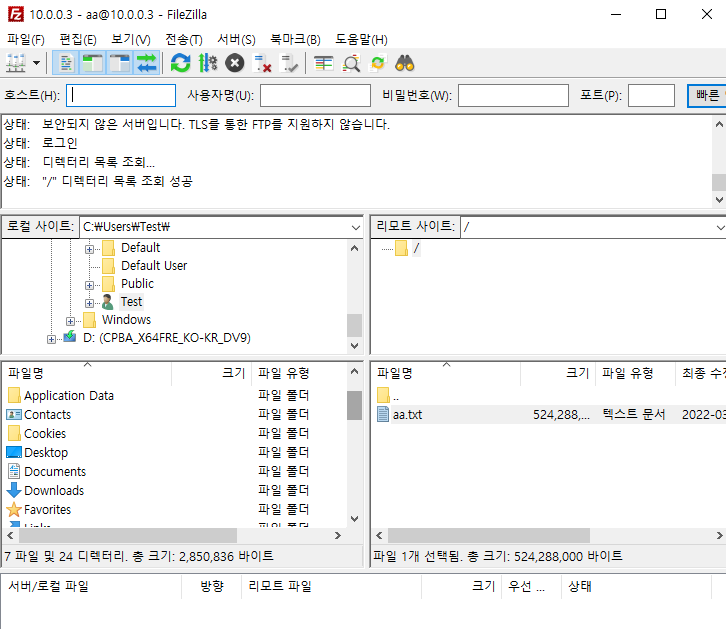Screen dimensions: 726x629
Task: Click the 서버/로컬 파일 queue column header
Action: (x=92, y=586)
